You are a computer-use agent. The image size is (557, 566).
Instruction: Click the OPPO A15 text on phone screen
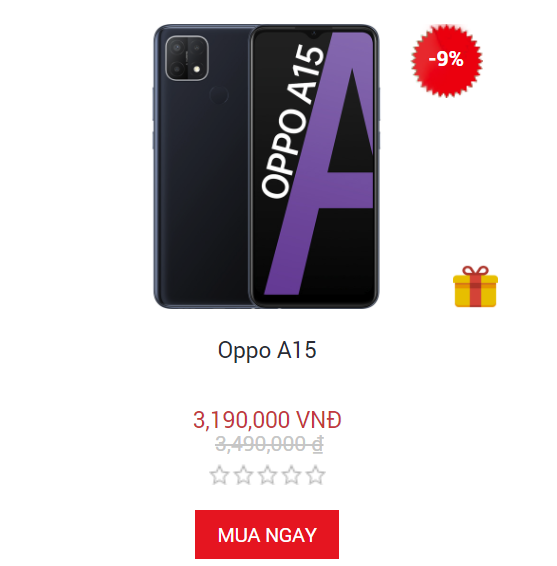(x=292, y=121)
